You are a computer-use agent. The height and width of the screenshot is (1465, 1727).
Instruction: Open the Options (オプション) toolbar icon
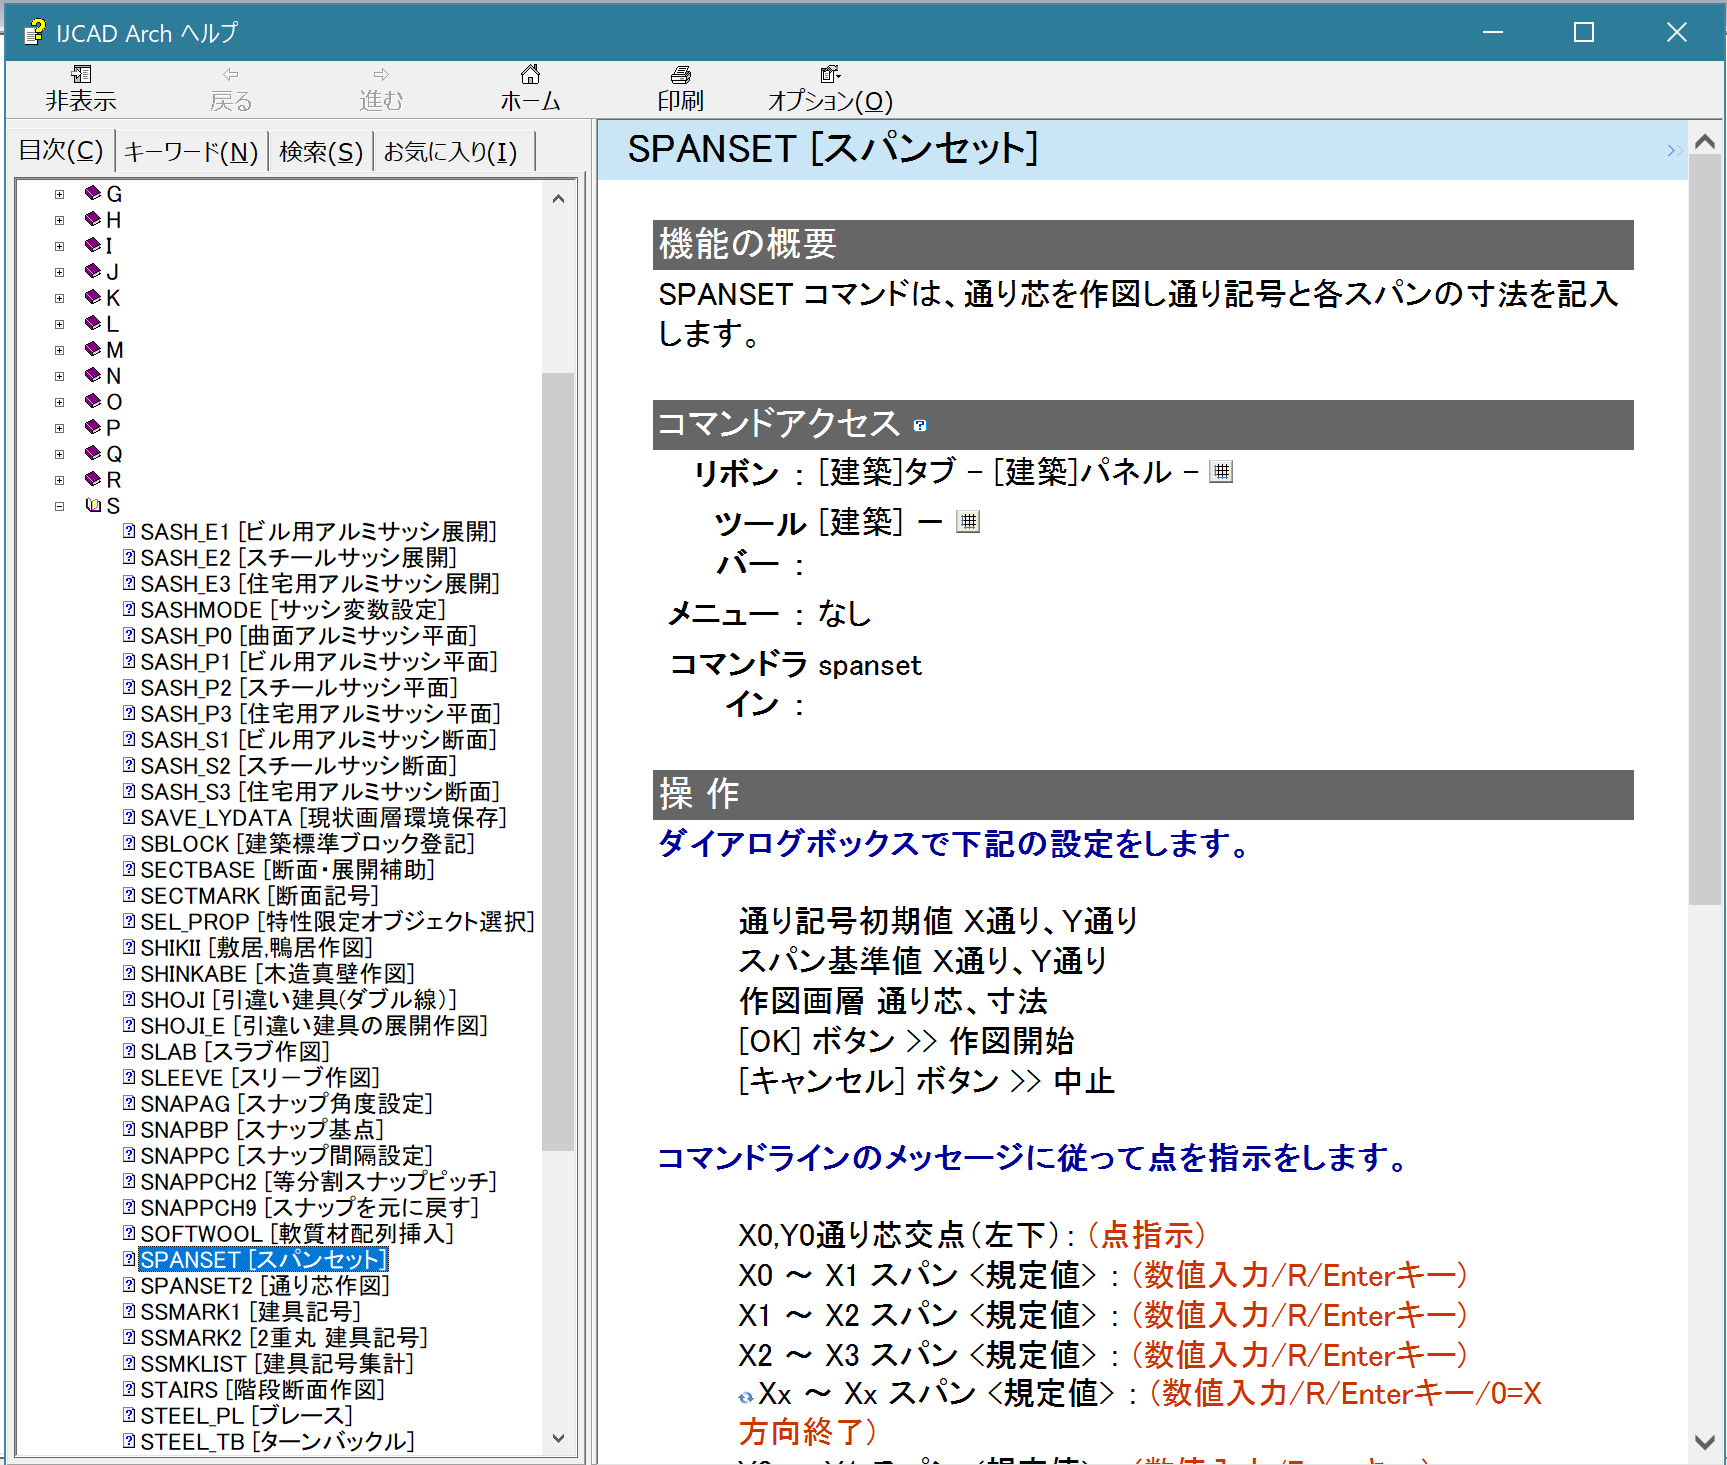[830, 75]
